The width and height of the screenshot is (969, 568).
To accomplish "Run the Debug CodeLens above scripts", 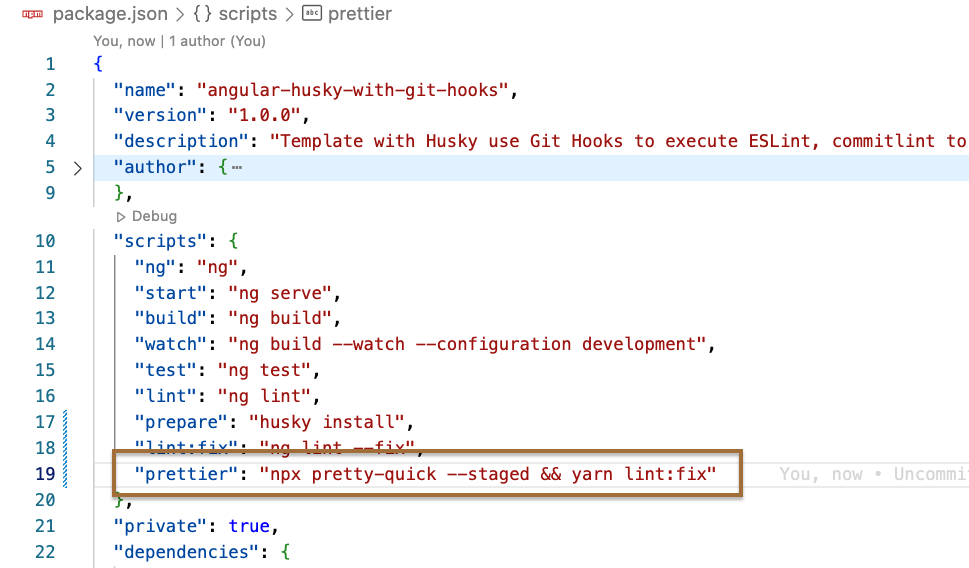I will (147, 216).
